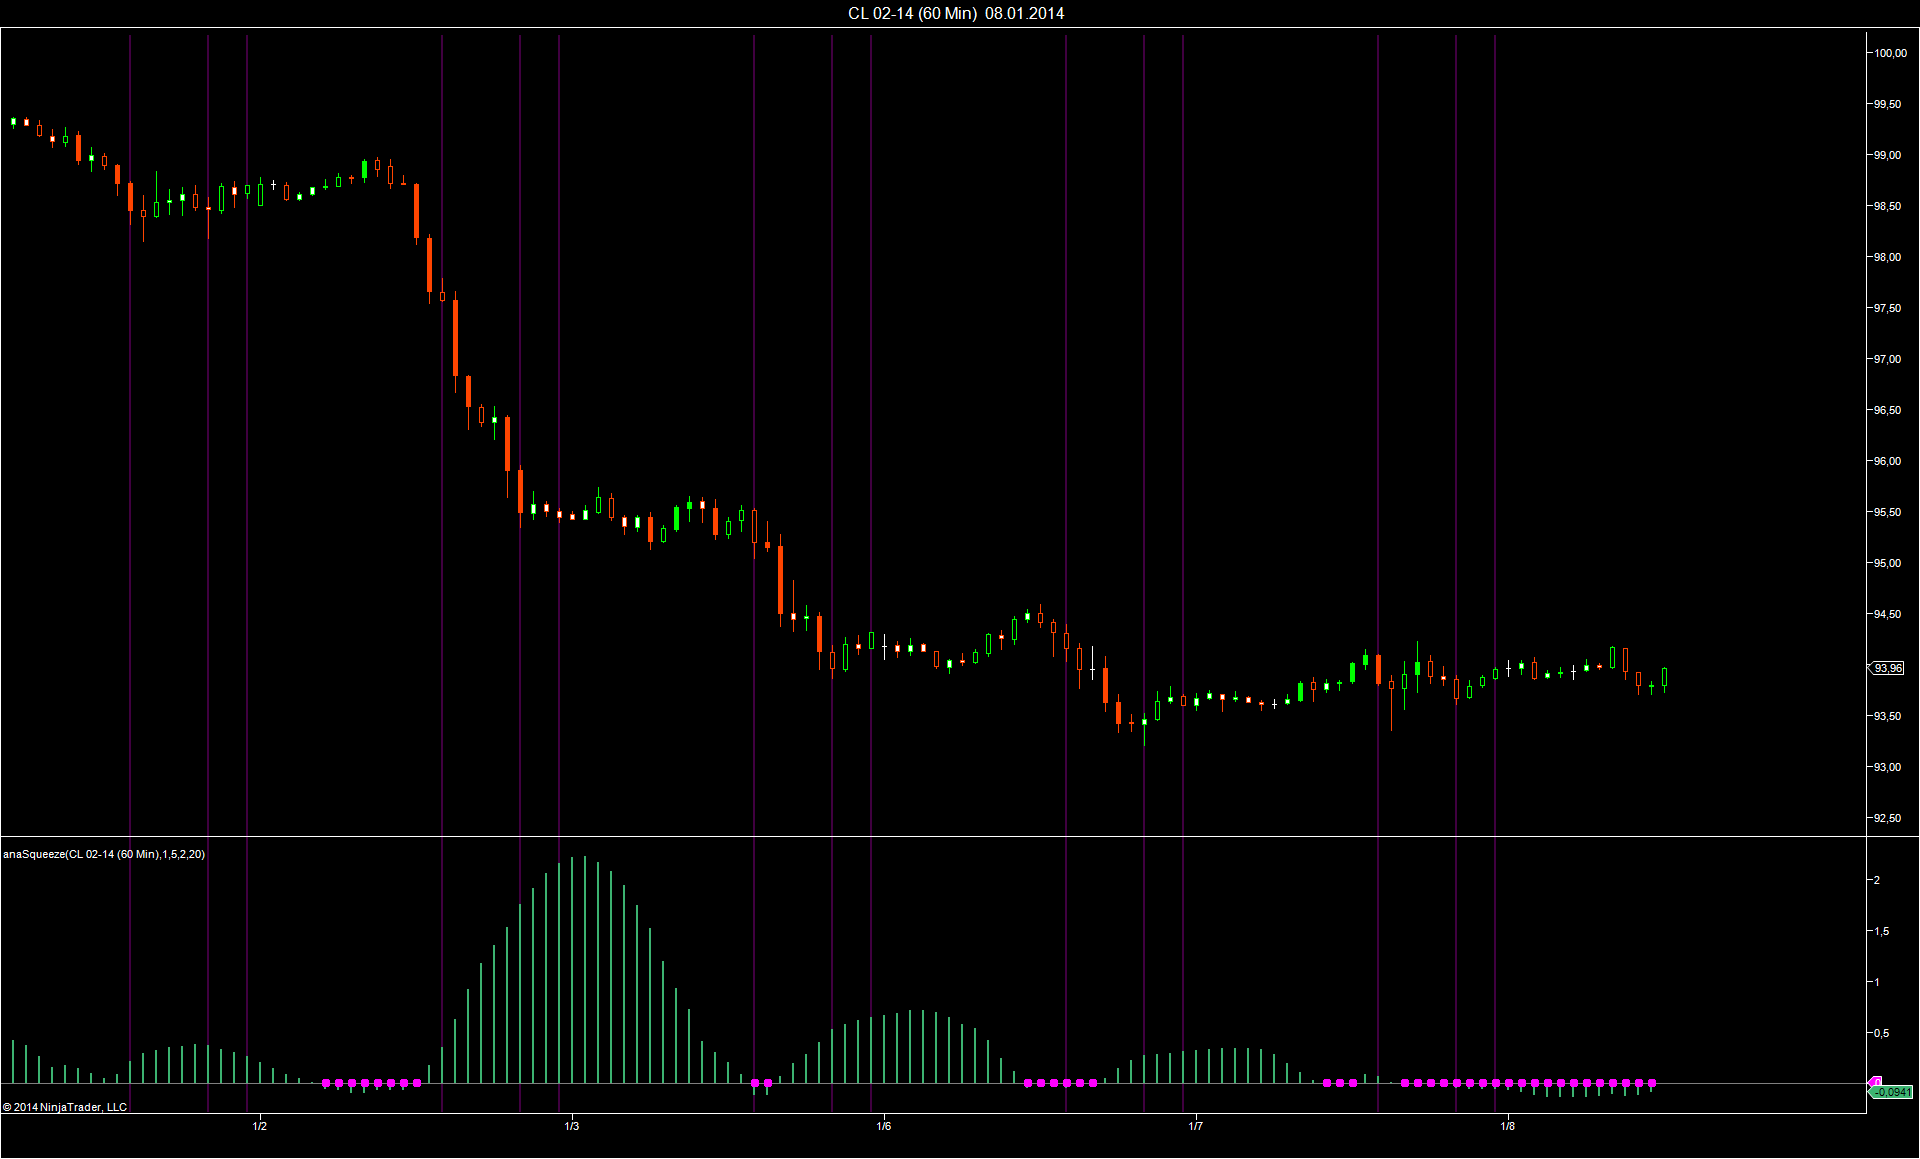Click the indicator scale value 0,5
Image resolution: width=1920 pixels, height=1159 pixels.
(x=1881, y=1033)
